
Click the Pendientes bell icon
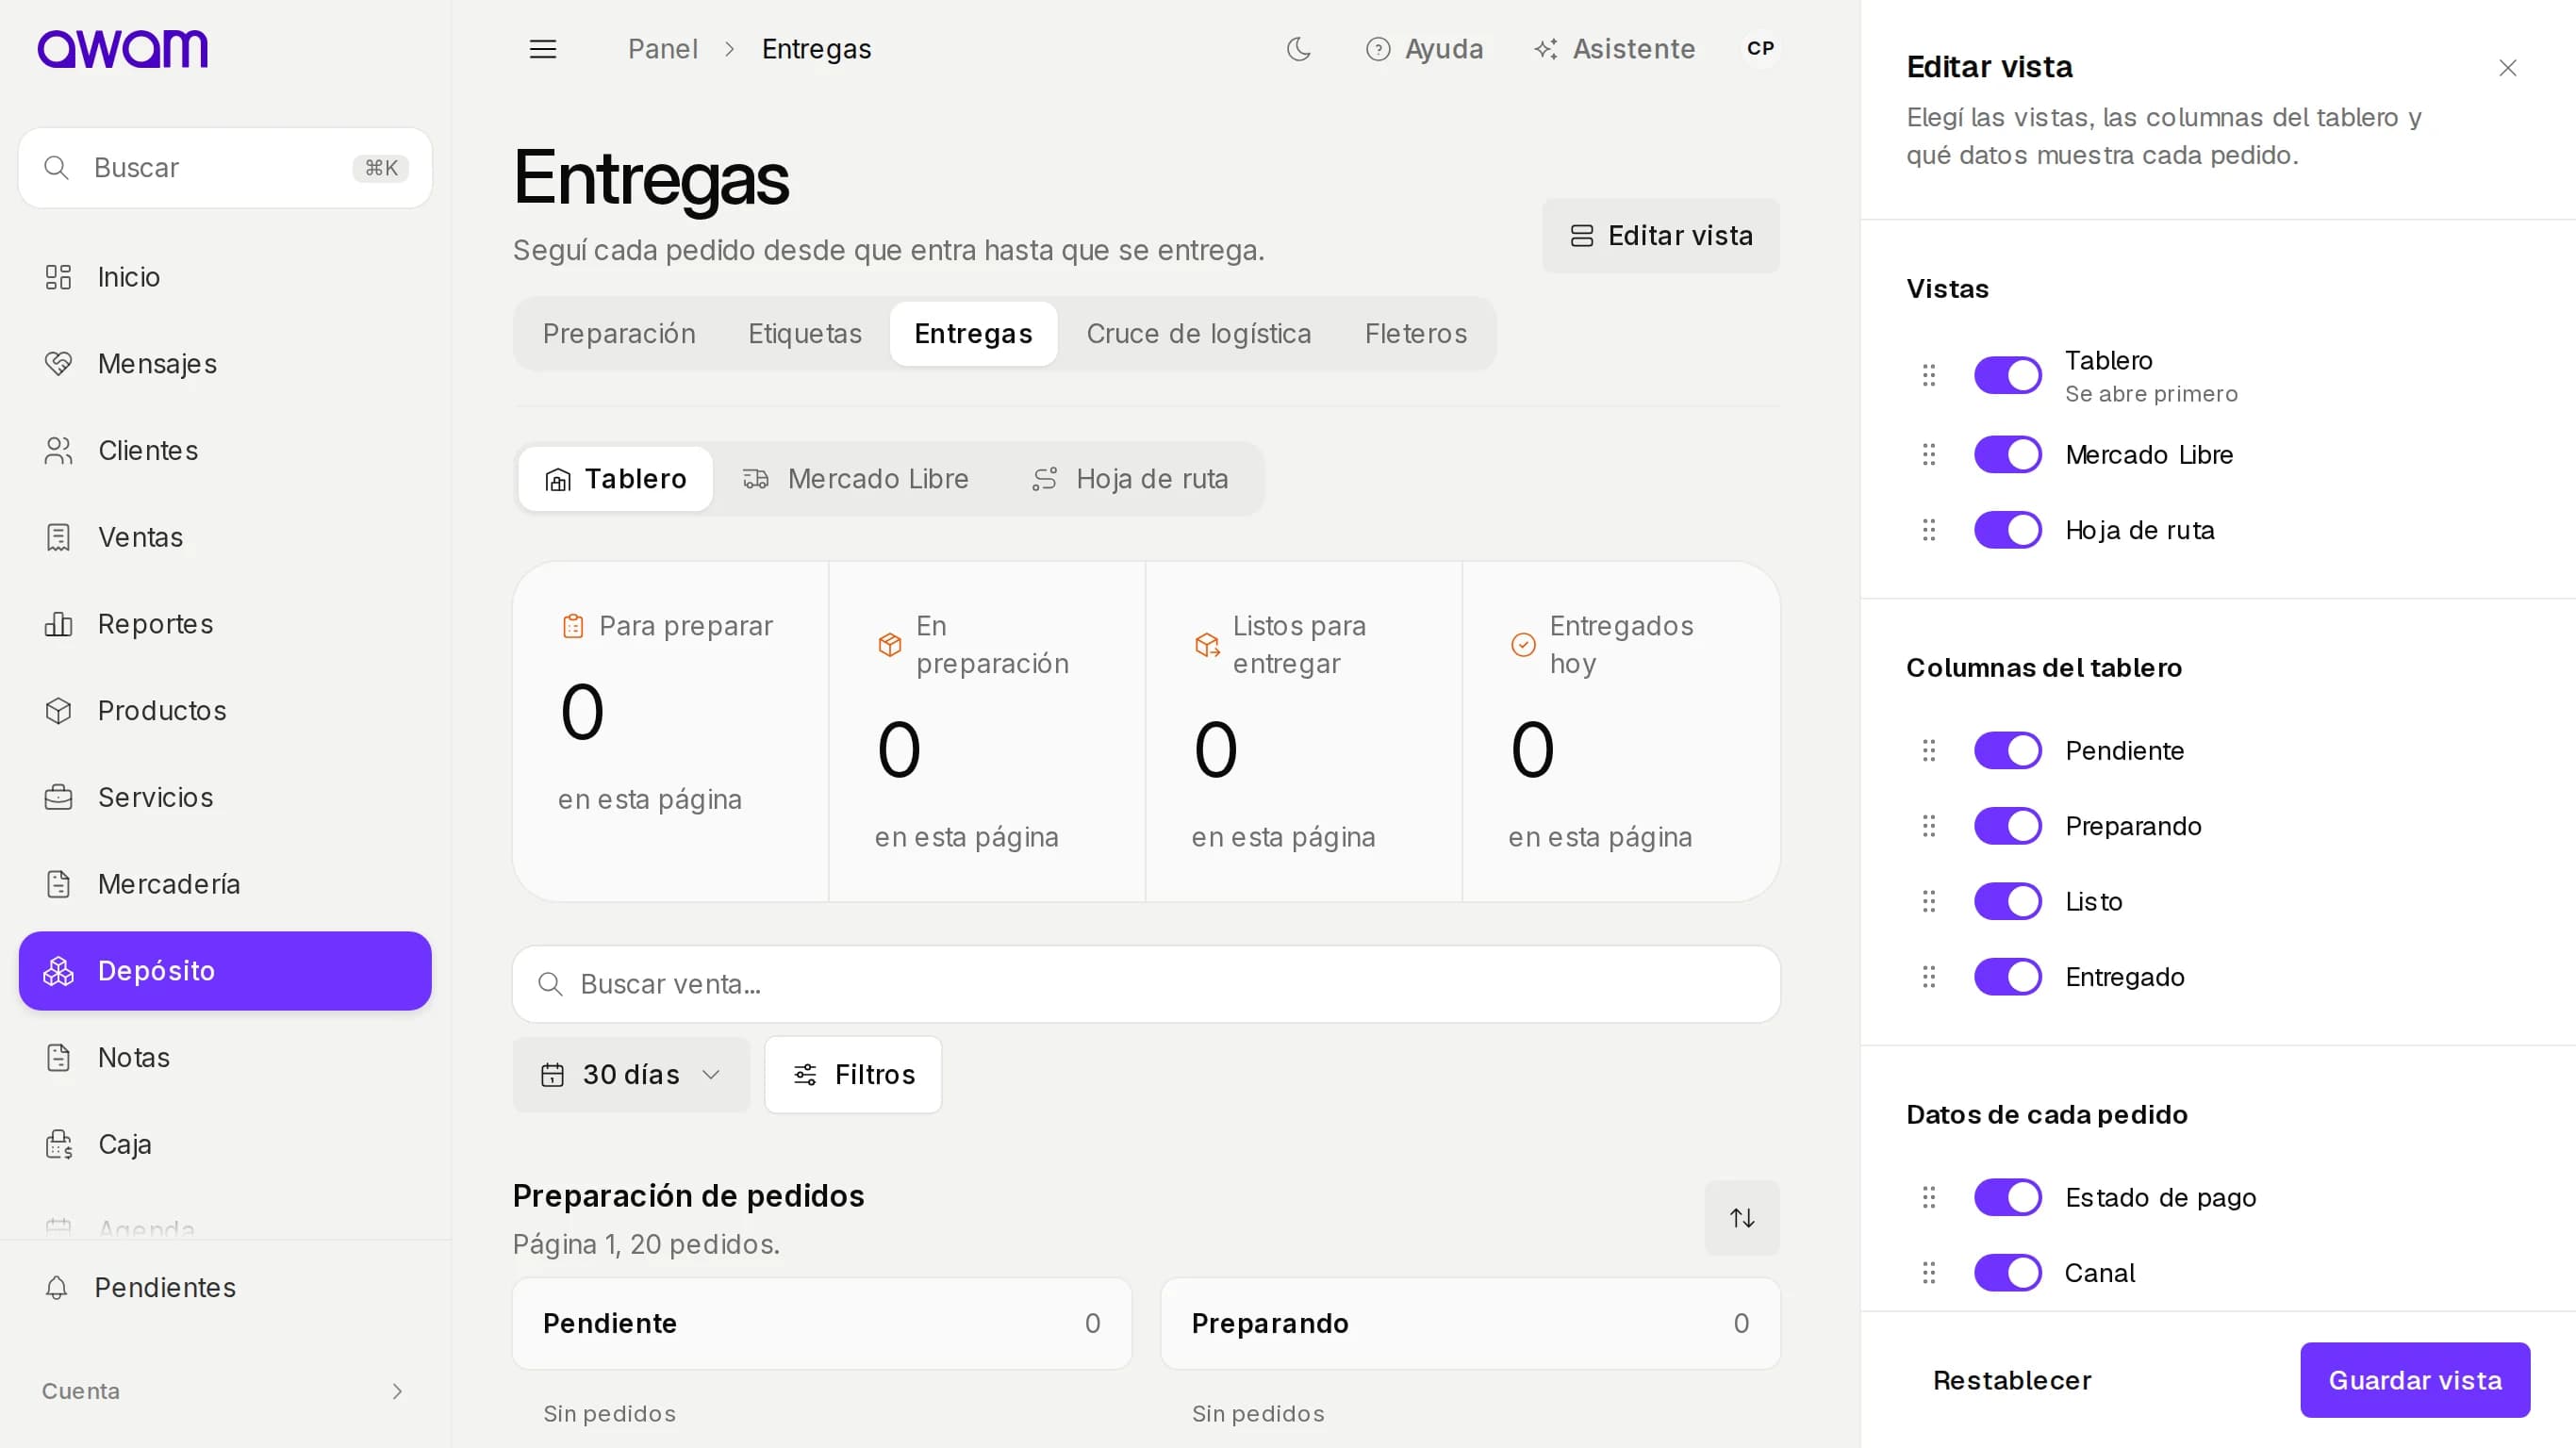click(57, 1288)
